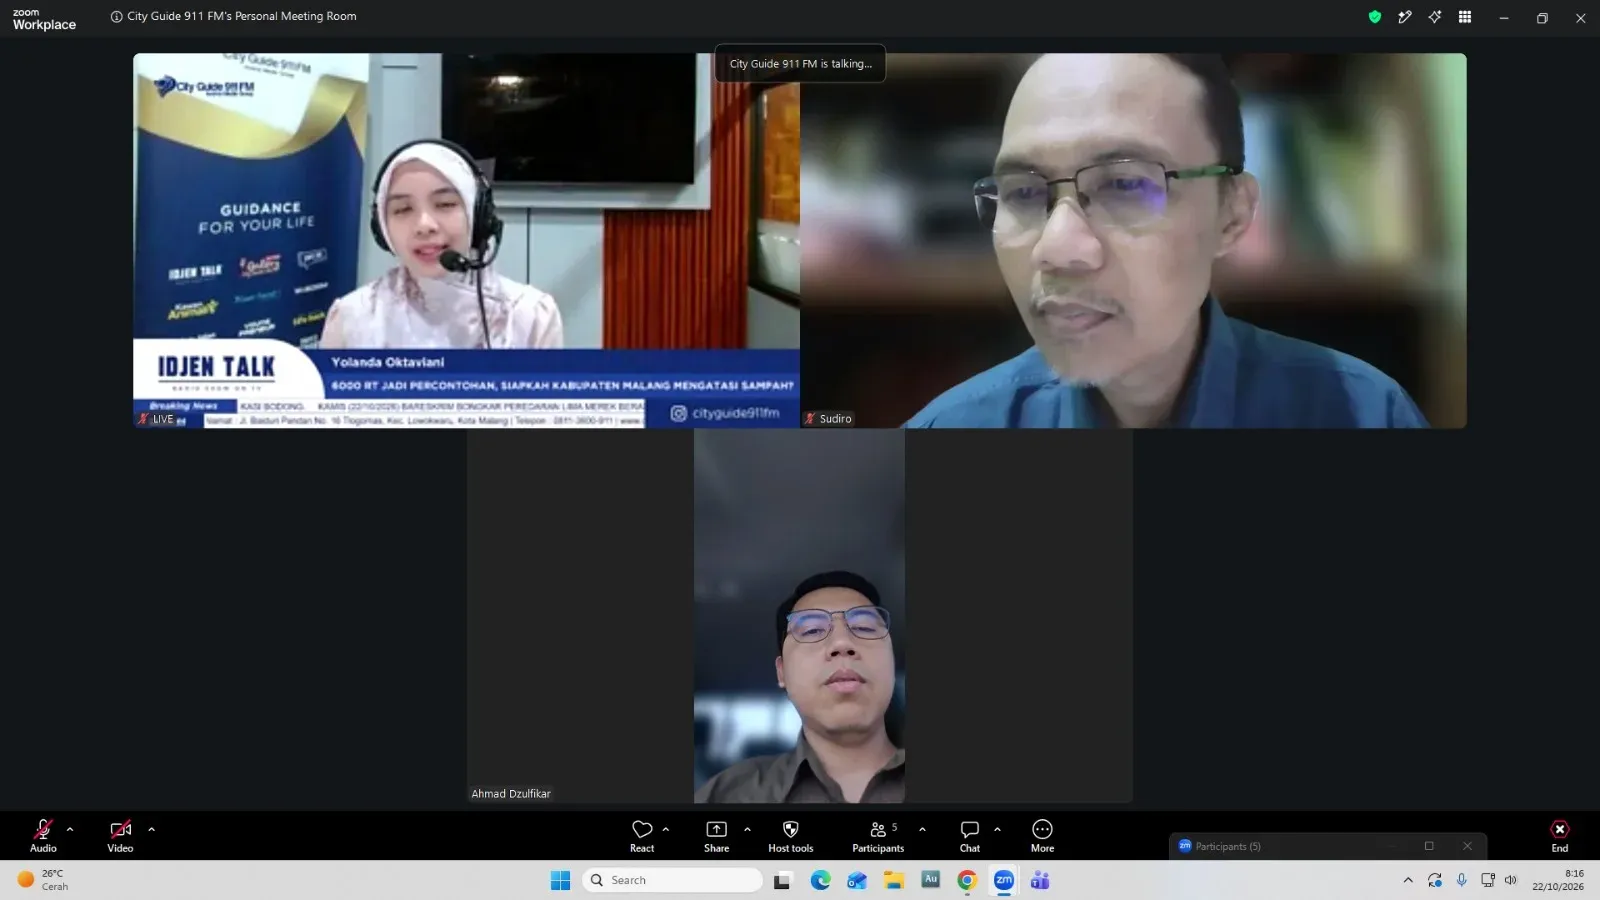Open File Explorer from taskbar
Viewport: 1600px width, 900px height.
[x=894, y=880]
